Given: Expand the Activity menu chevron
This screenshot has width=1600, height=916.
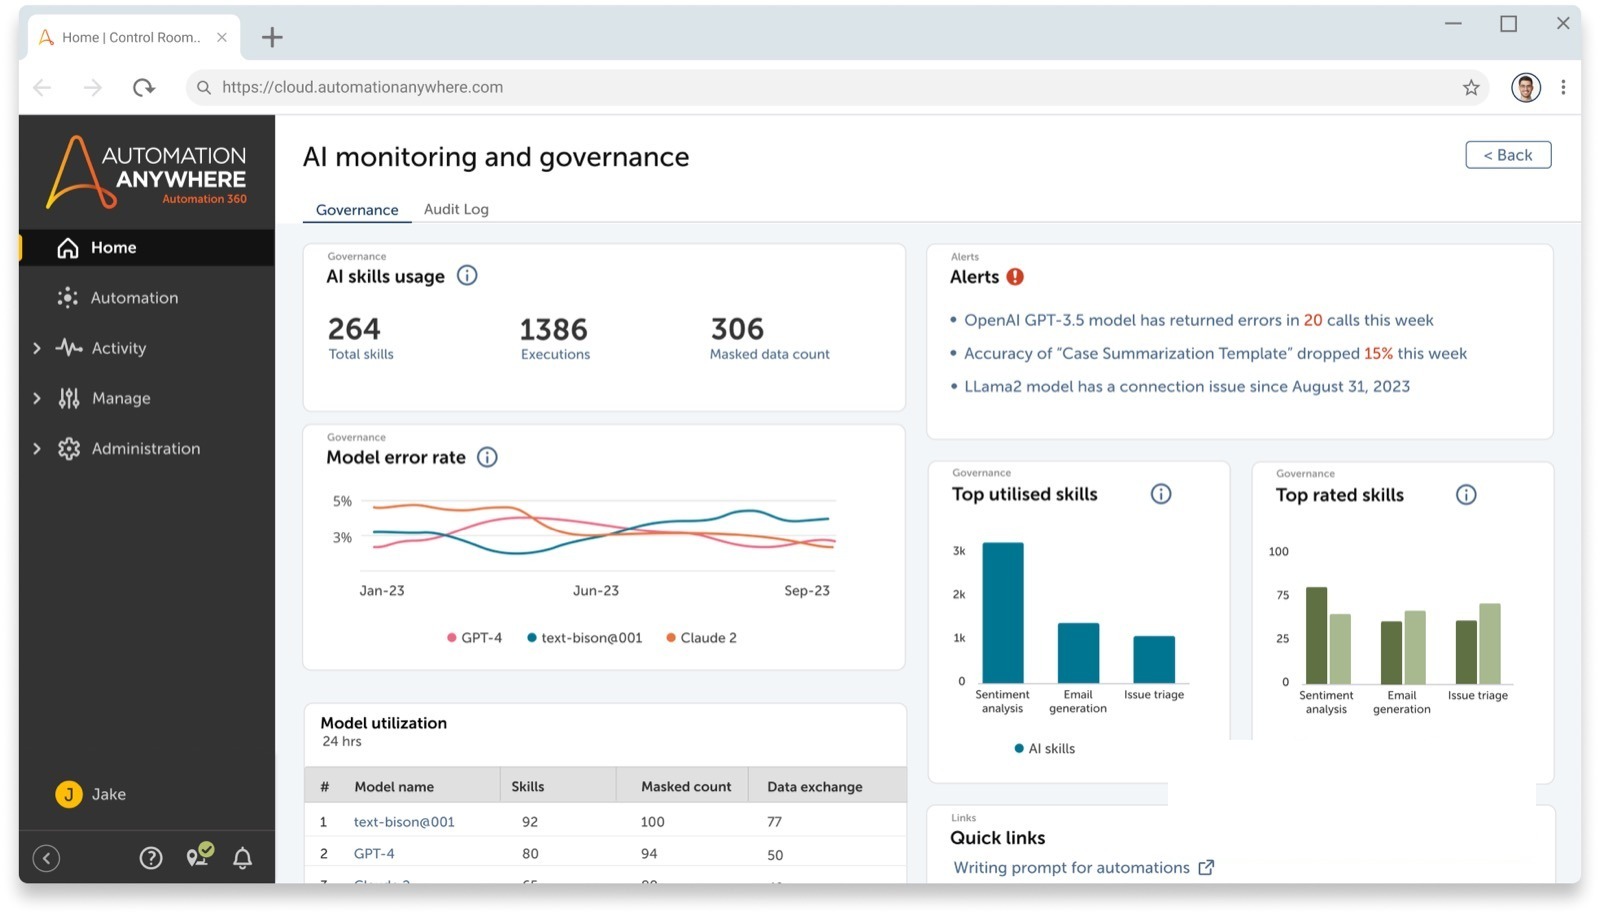Looking at the screenshot, I should (x=37, y=348).
